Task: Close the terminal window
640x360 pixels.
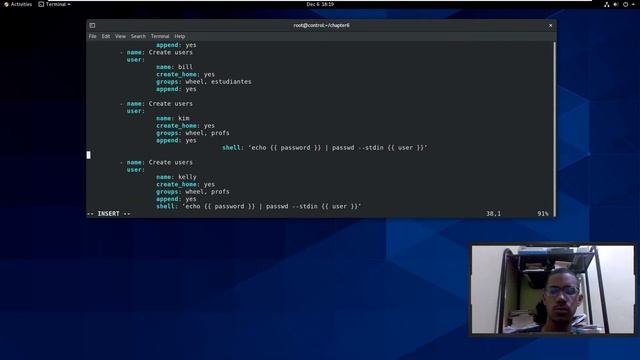Action: pos(550,25)
